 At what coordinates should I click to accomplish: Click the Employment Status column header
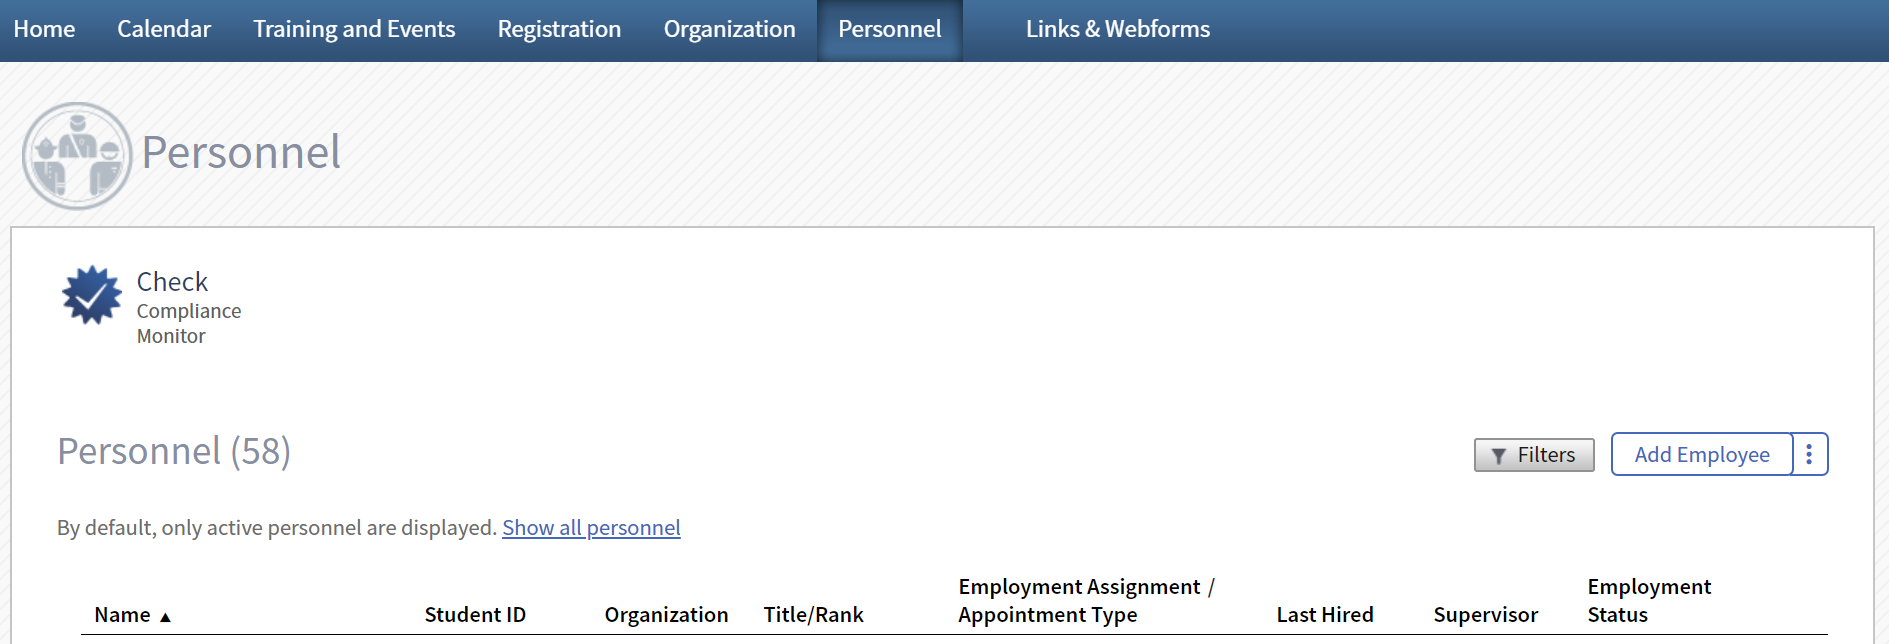click(x=1648, y=600)
